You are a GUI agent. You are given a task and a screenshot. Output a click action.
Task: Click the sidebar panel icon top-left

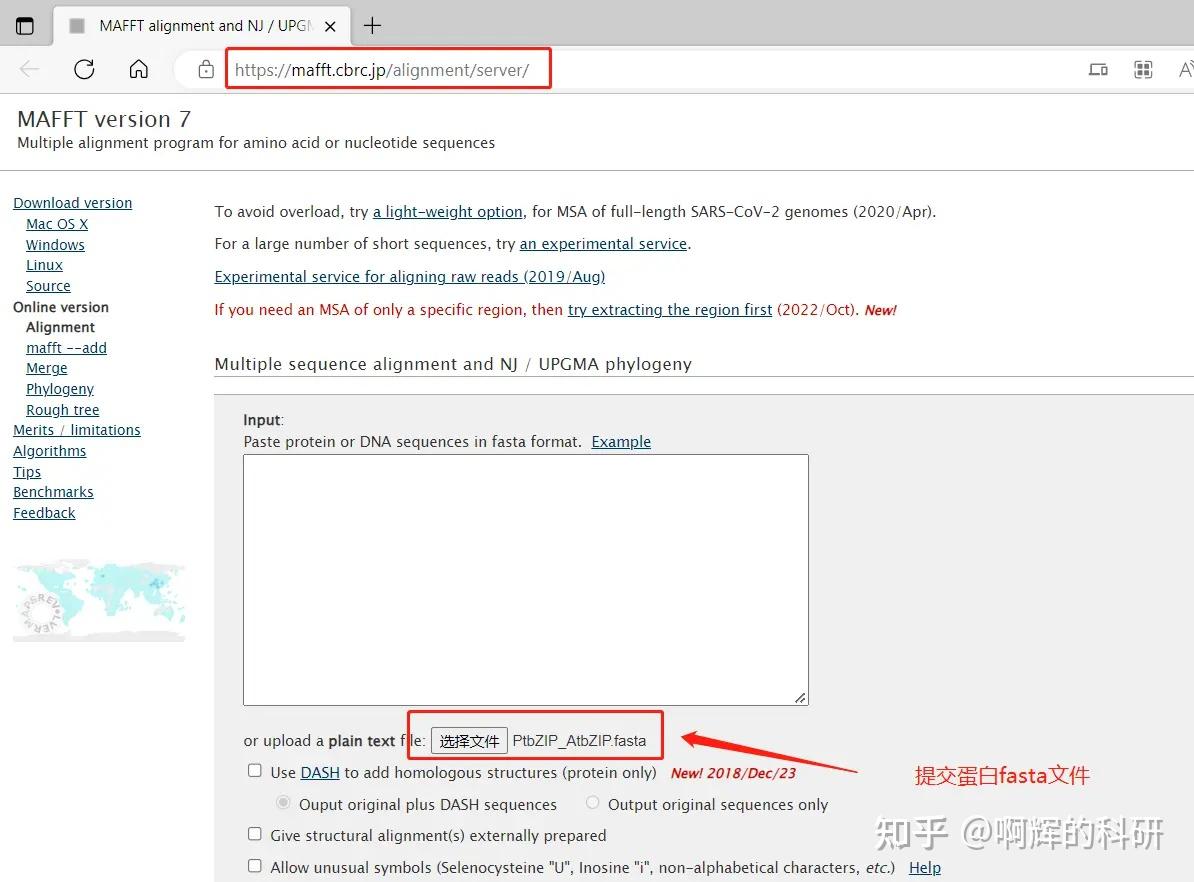25,25
